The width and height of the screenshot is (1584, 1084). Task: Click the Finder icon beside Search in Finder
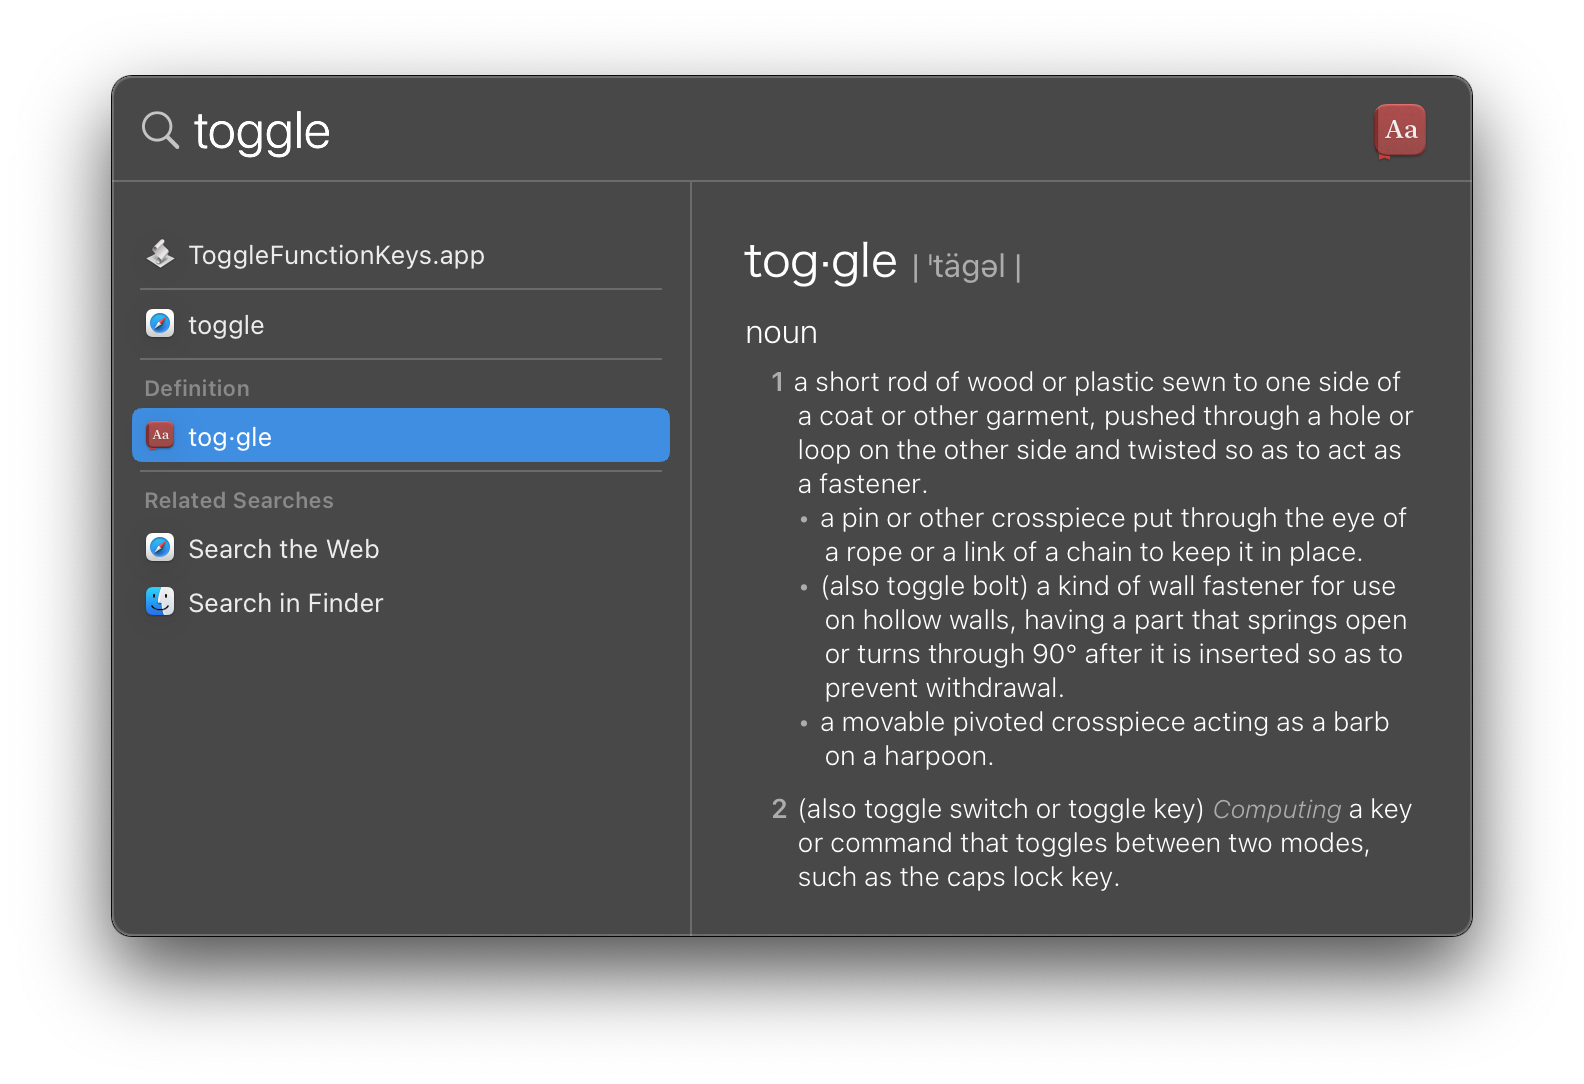160,602
